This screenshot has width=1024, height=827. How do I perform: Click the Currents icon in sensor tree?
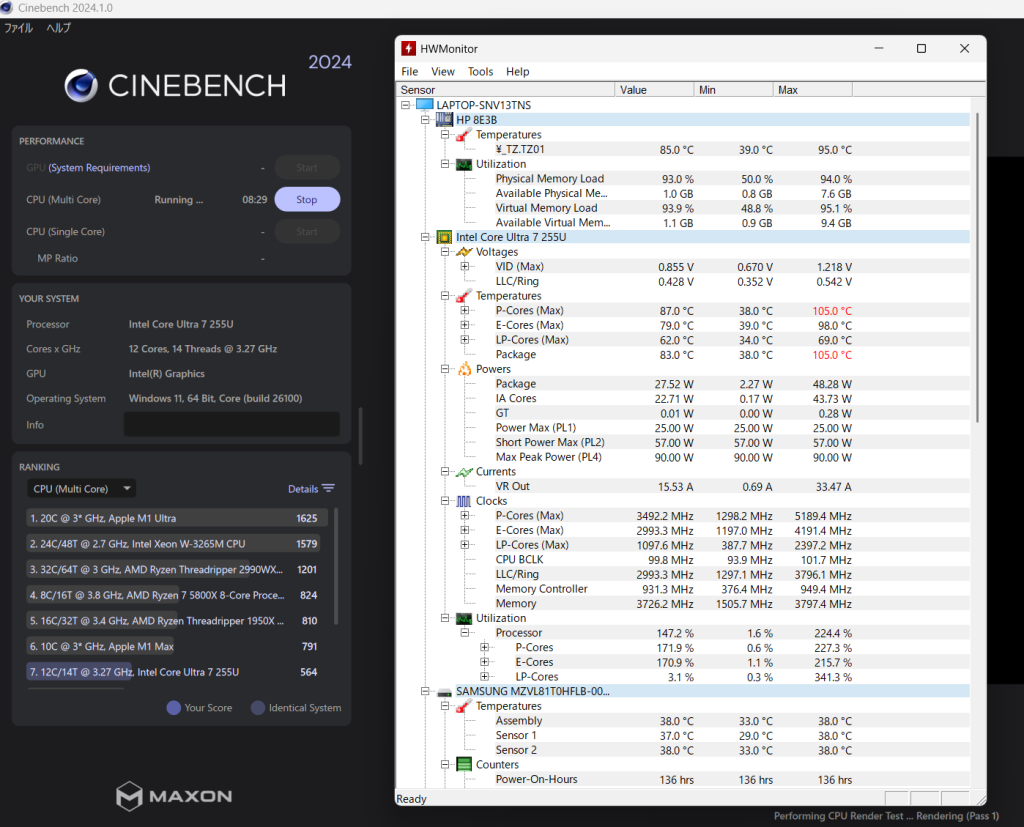click(x=464, y=472)
